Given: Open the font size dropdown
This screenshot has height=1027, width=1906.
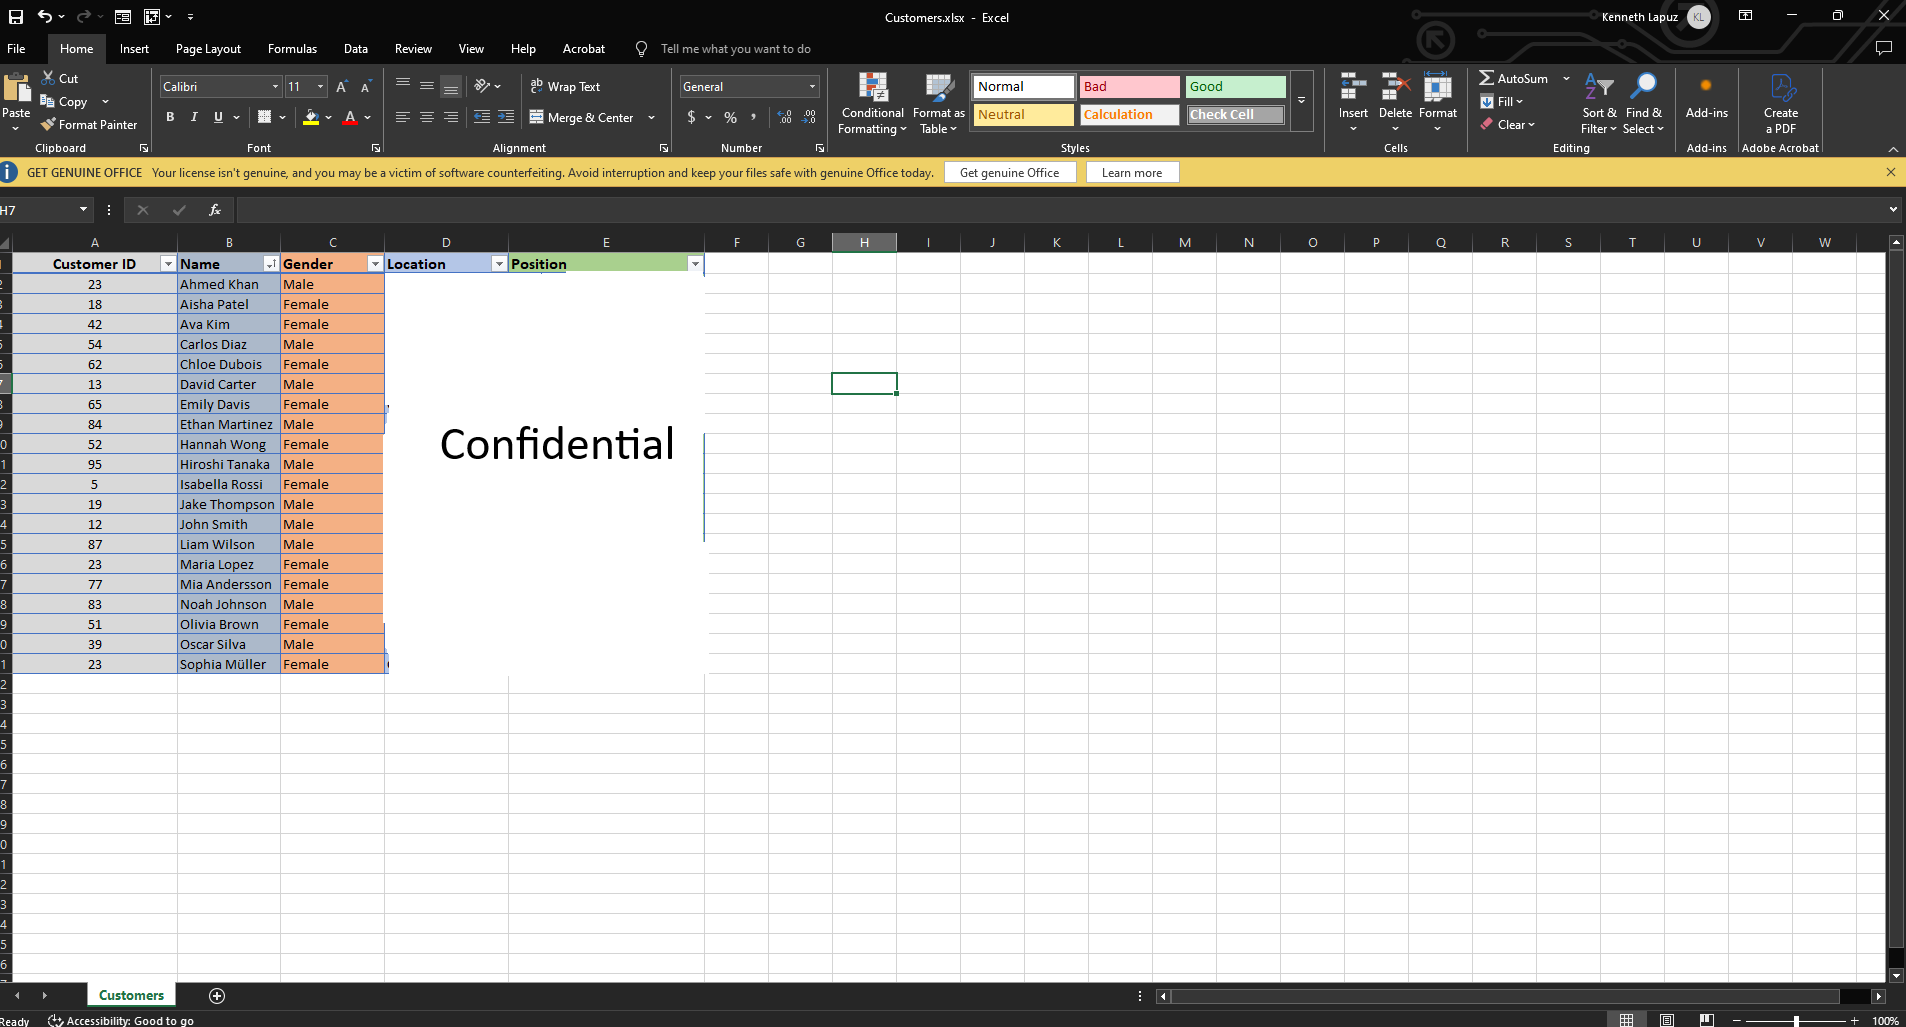Looking at the screenshot, I should (320, 87).
